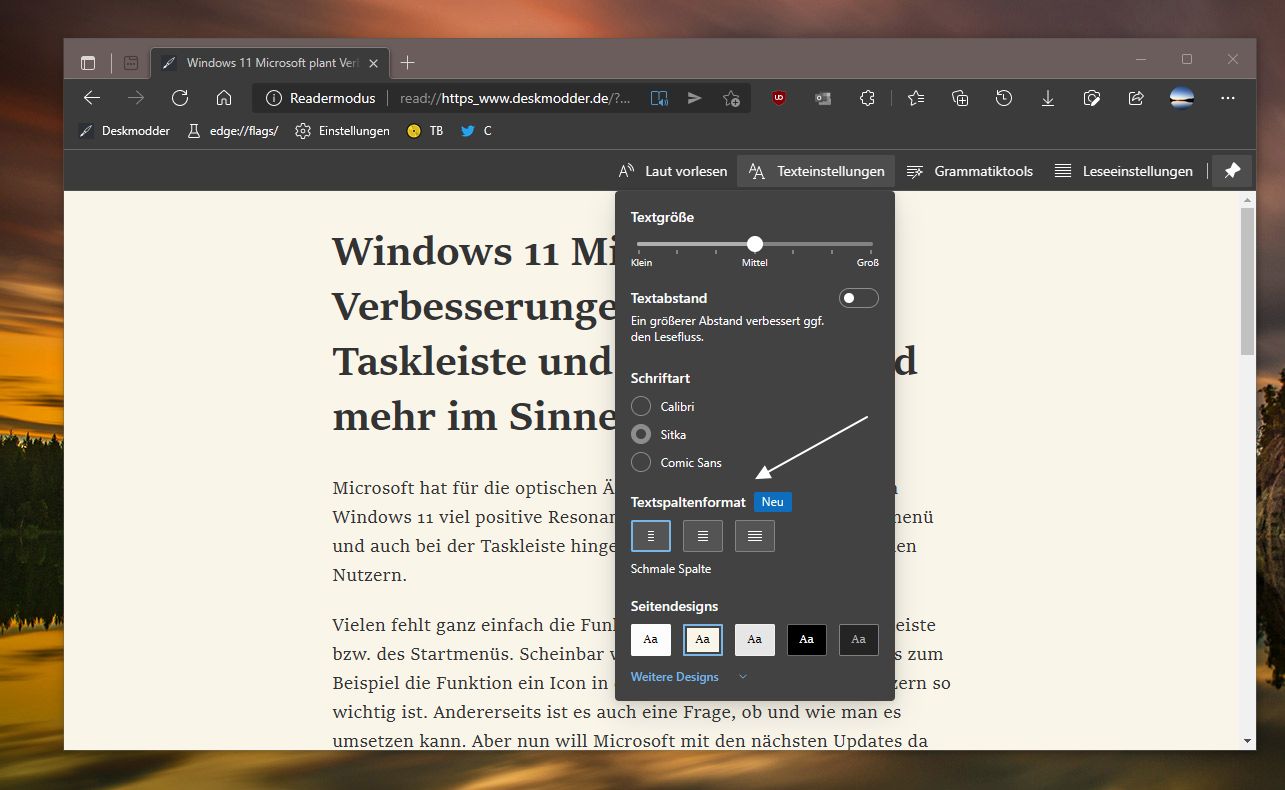The image size is (1285, 790).
Task: Open the uBlock Origin extension icon
Action: [x=779, y=98]
